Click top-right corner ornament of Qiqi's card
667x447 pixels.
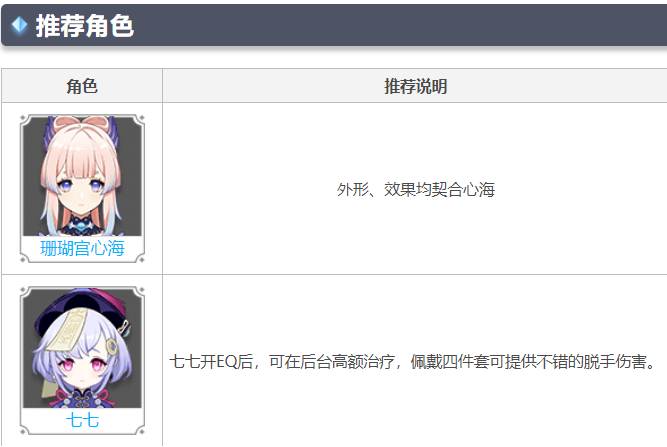coord(141,290)
